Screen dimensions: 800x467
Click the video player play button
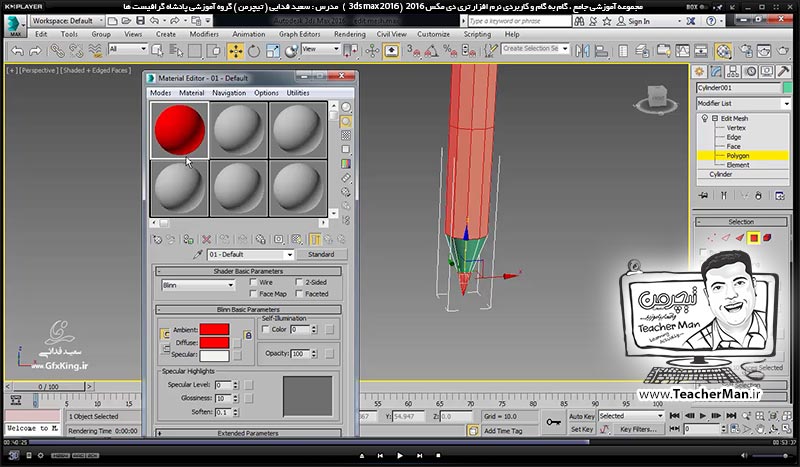(x=399, y=455)
